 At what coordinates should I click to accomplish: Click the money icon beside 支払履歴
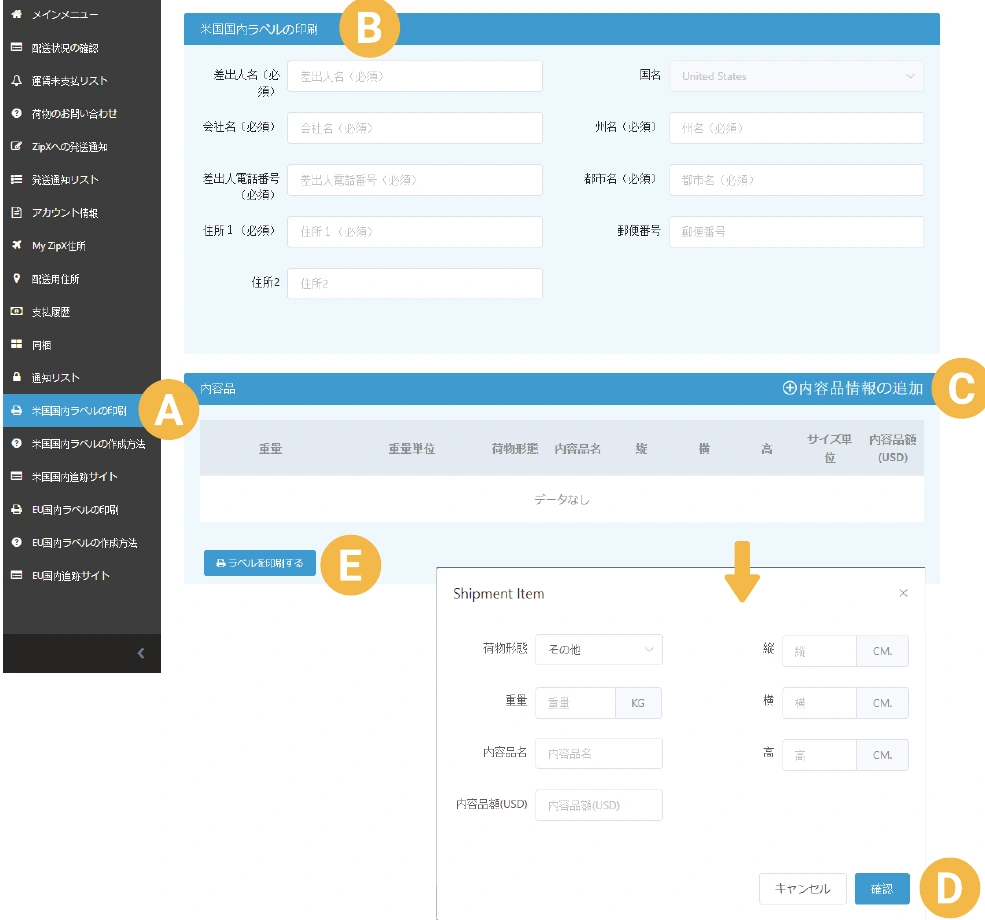[x=17, y=311]
